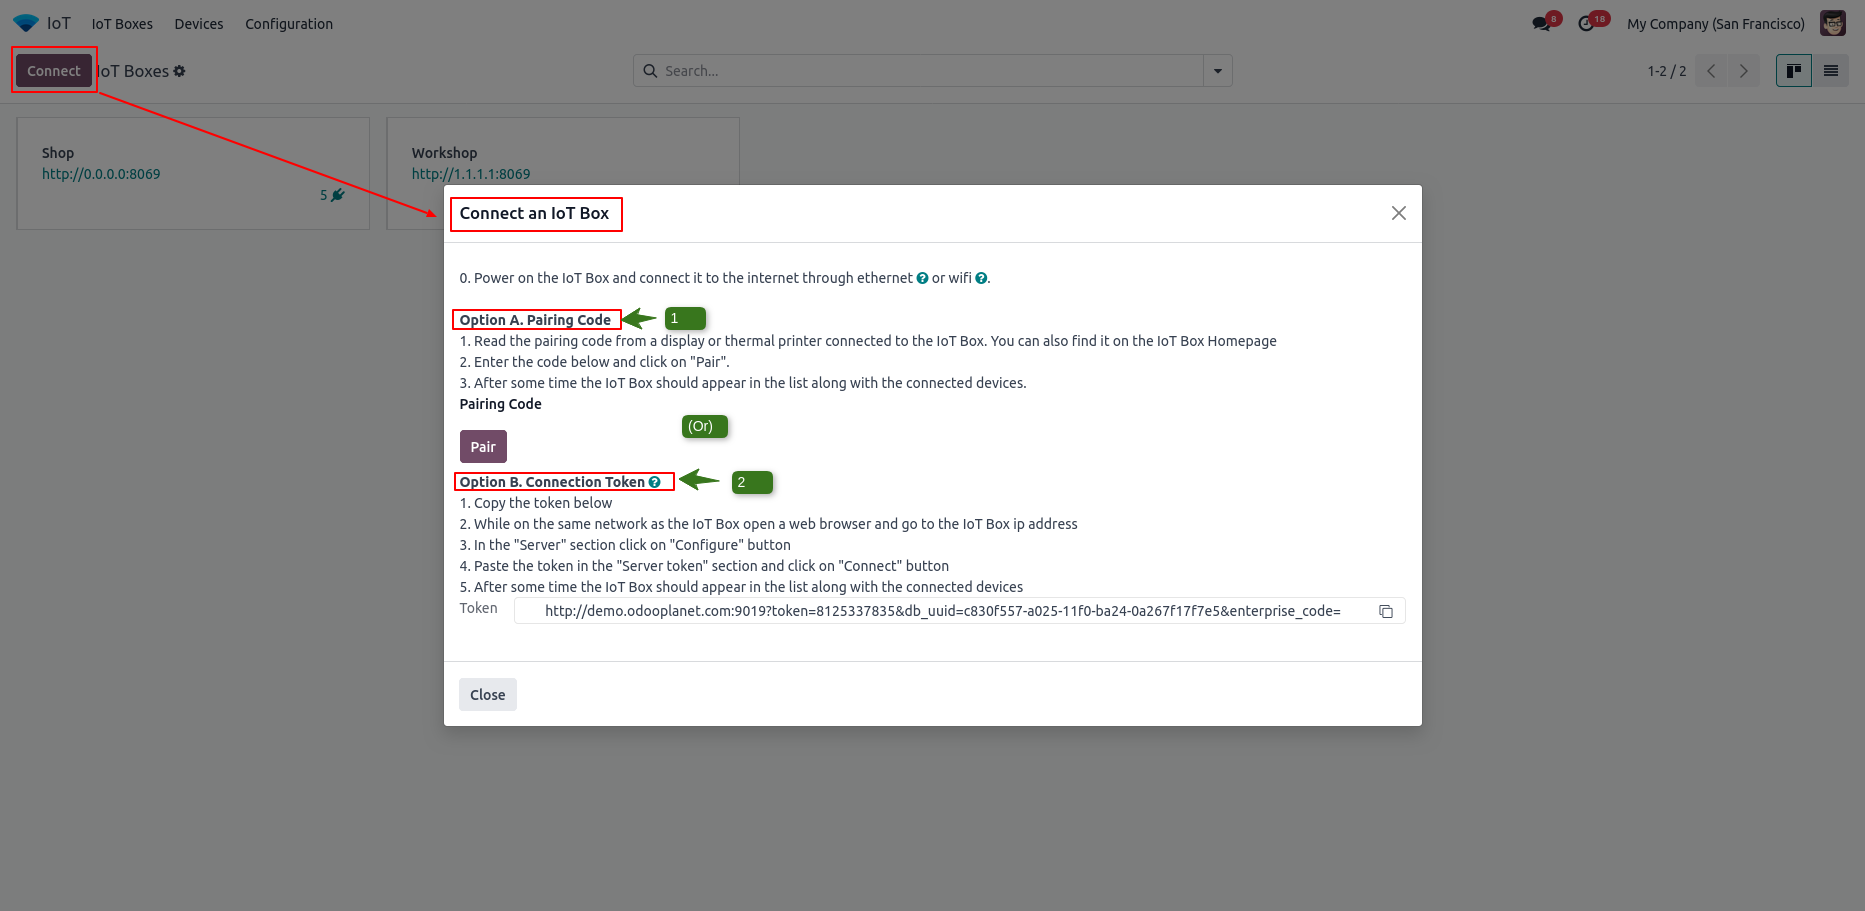
Task: Click the IoT app logo icon
Action: 26,23
